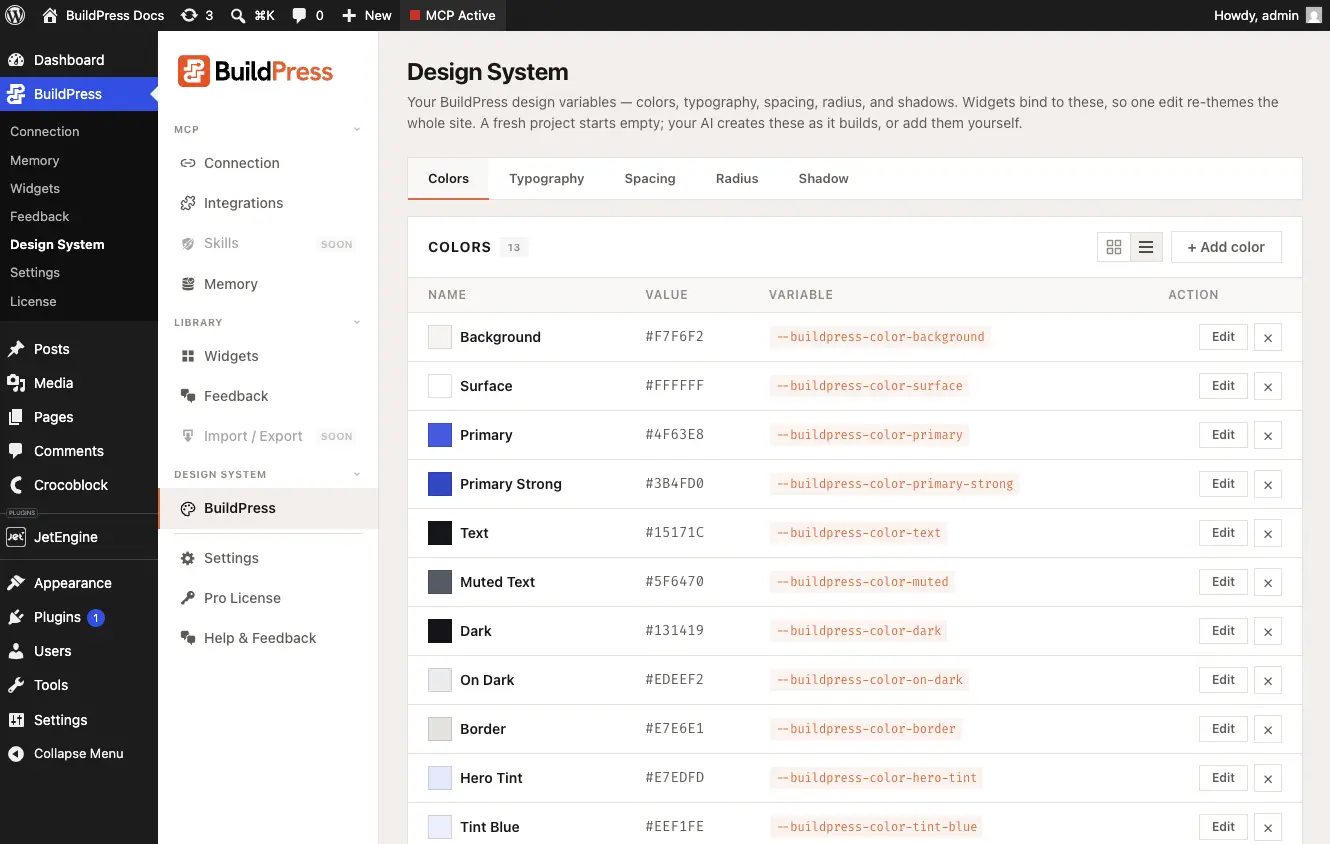The image size is (1330, 844).
Task: Click the Collapse Menu arrow icon
Action: pos(16,754)
